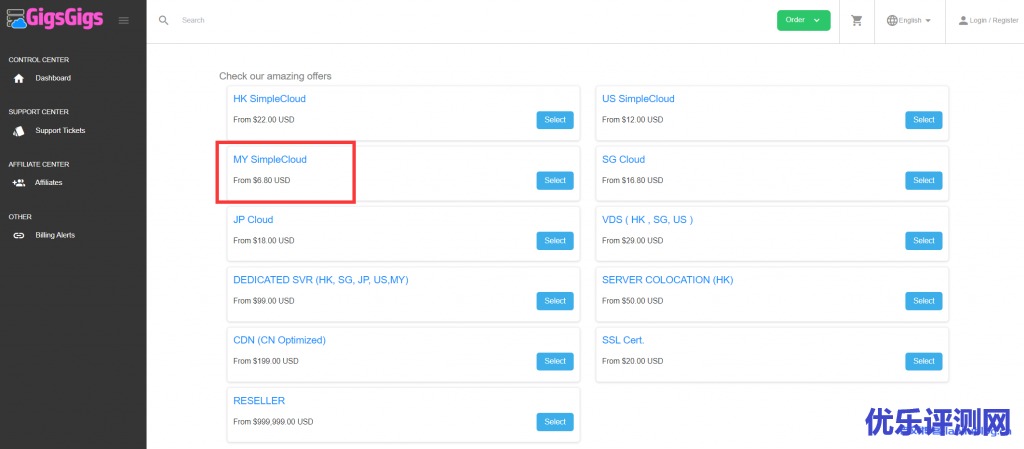Open the SERVER COLOCATION (HK) title
Screen dimensions: 1024x449
[x=667, y=280]
